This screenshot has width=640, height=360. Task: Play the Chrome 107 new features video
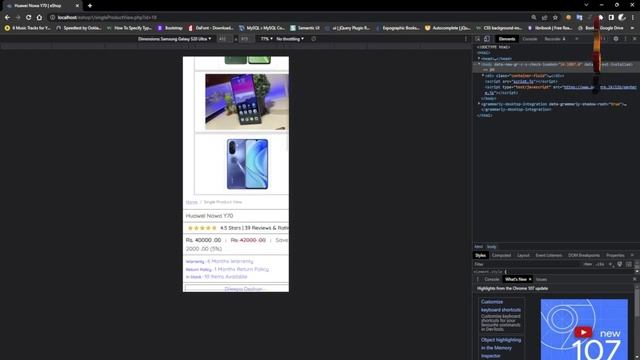(583, 332)
